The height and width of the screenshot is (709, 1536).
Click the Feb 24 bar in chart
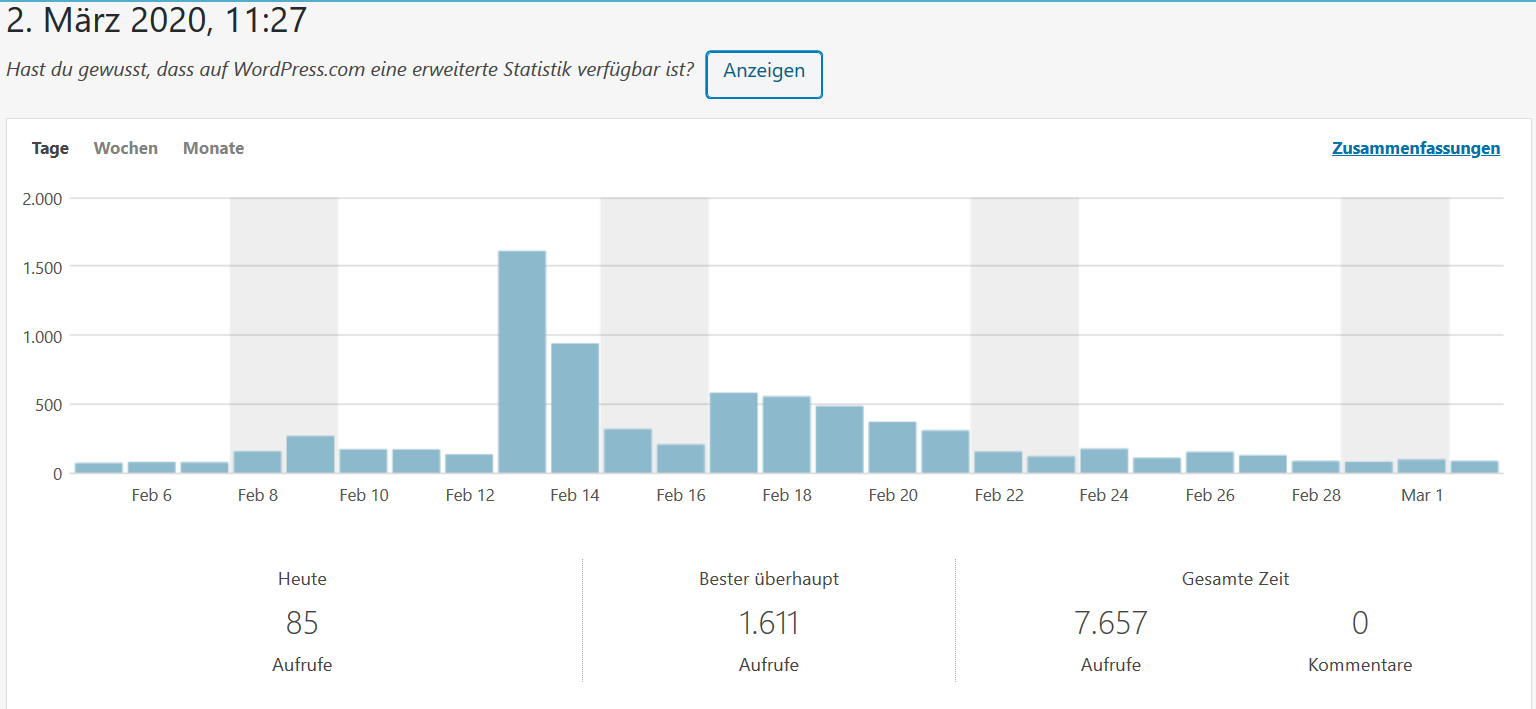1104,461
